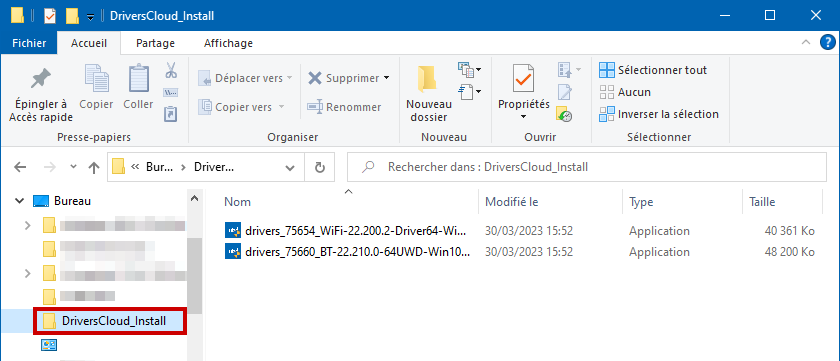
Task: Collapse the ribbon with the chevron
Action: (x=806, y=43)
